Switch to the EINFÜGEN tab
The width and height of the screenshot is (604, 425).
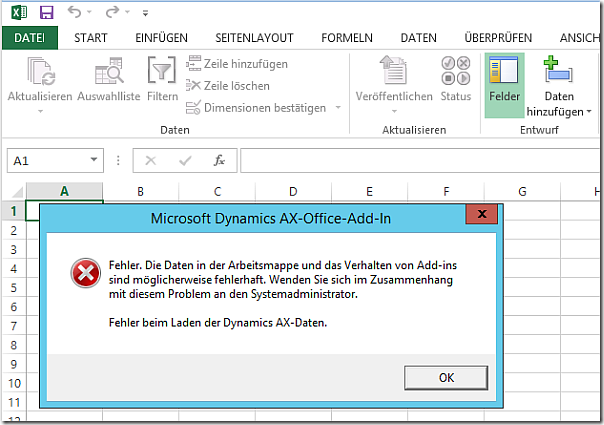pyautogui.click(x=161, y=38)
